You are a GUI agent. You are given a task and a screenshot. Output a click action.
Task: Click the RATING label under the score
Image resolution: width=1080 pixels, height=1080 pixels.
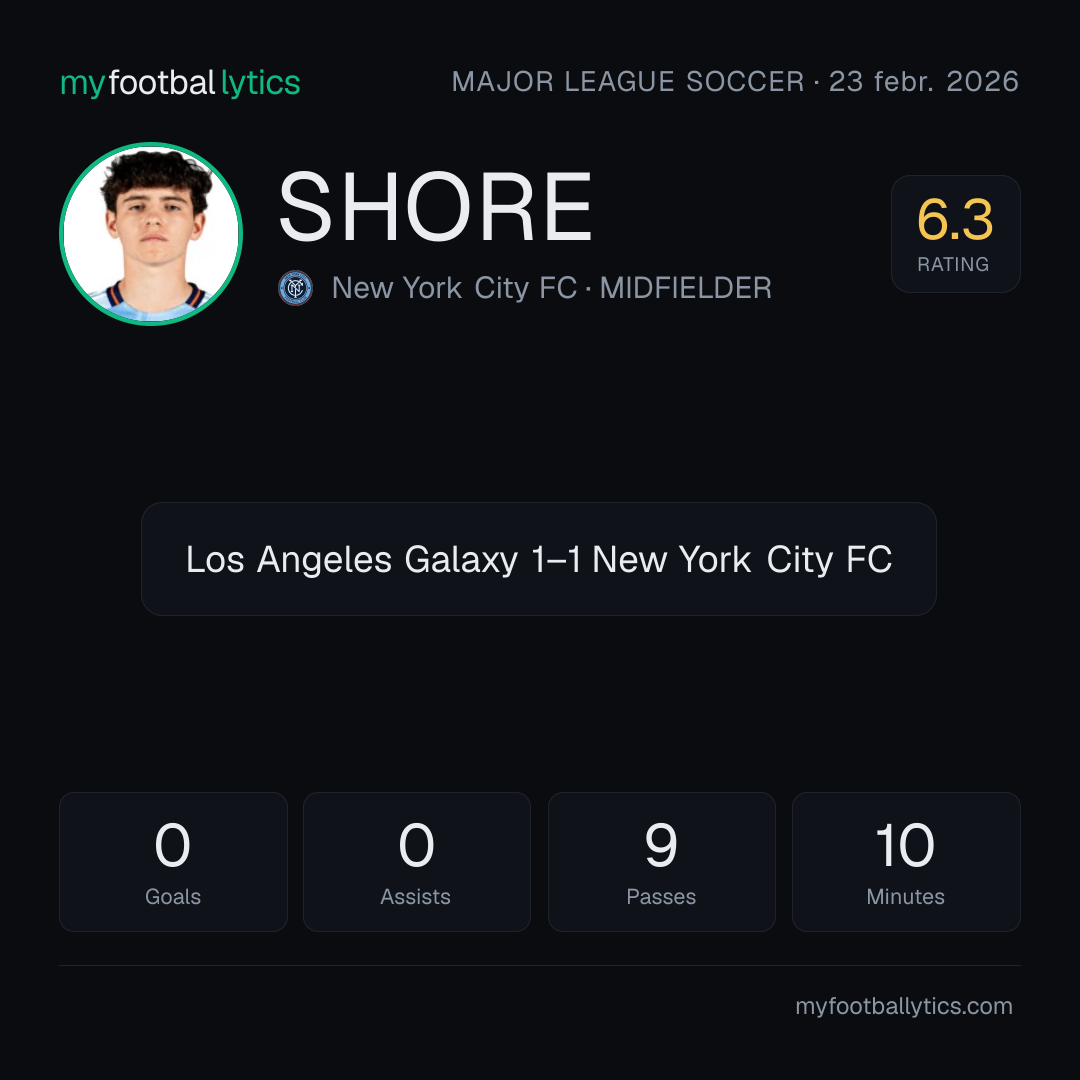pyautogui.click(x=953, y=264)
